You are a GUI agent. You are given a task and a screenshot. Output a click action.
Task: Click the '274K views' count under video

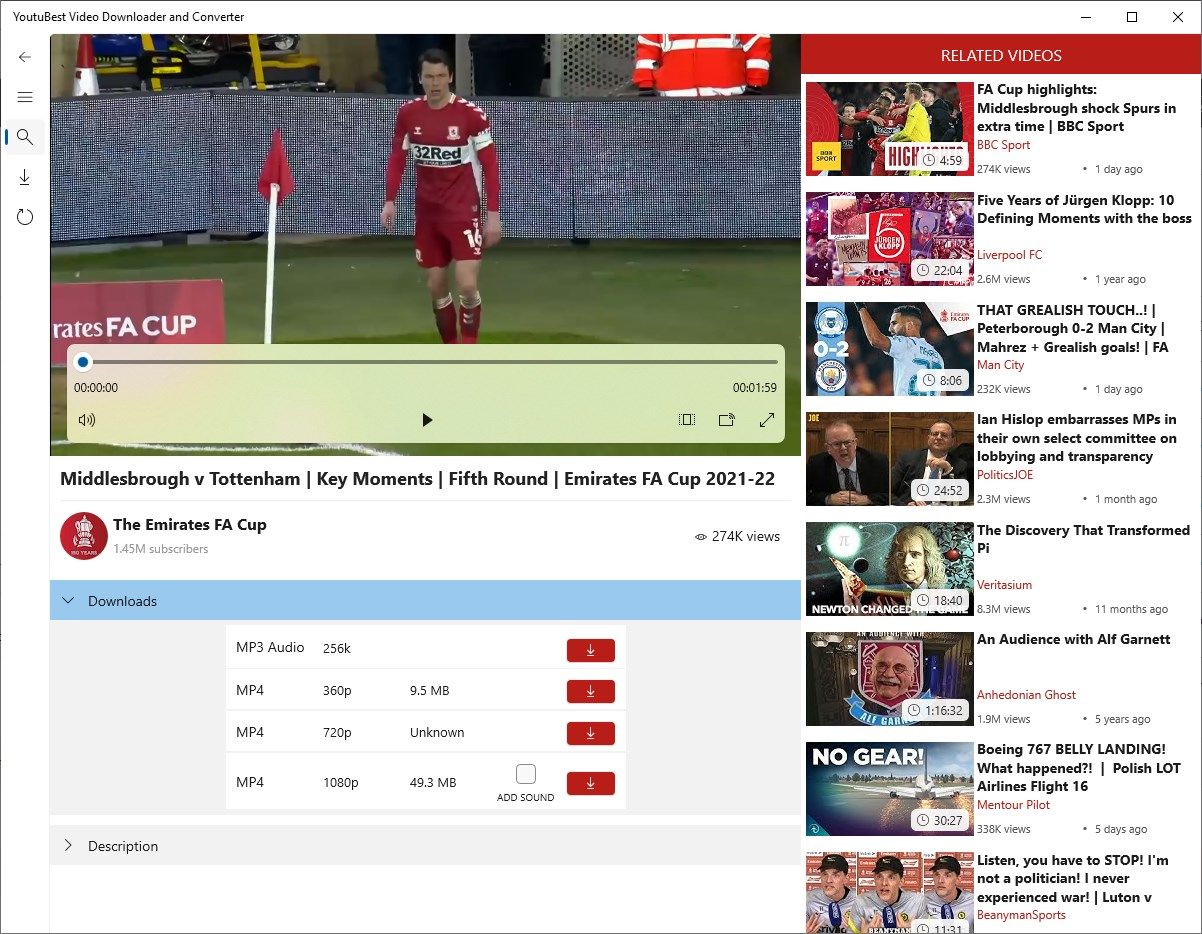coord(746,537)
